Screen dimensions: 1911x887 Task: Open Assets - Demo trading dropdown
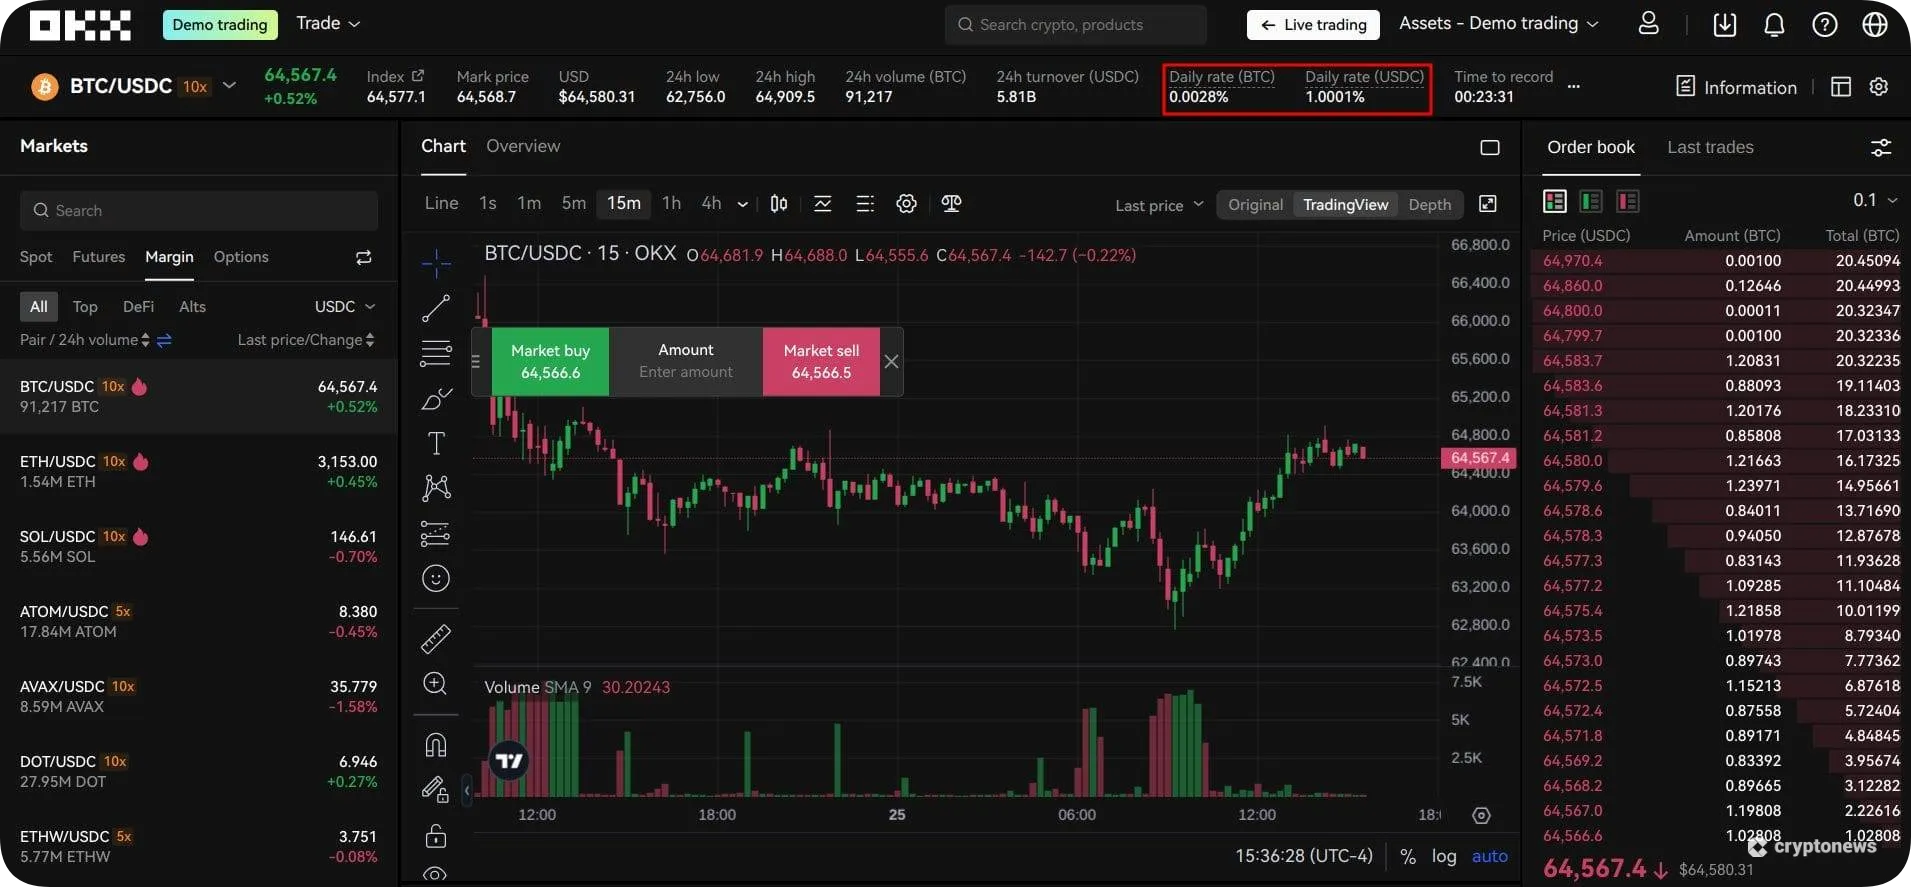coord(1499,23)
